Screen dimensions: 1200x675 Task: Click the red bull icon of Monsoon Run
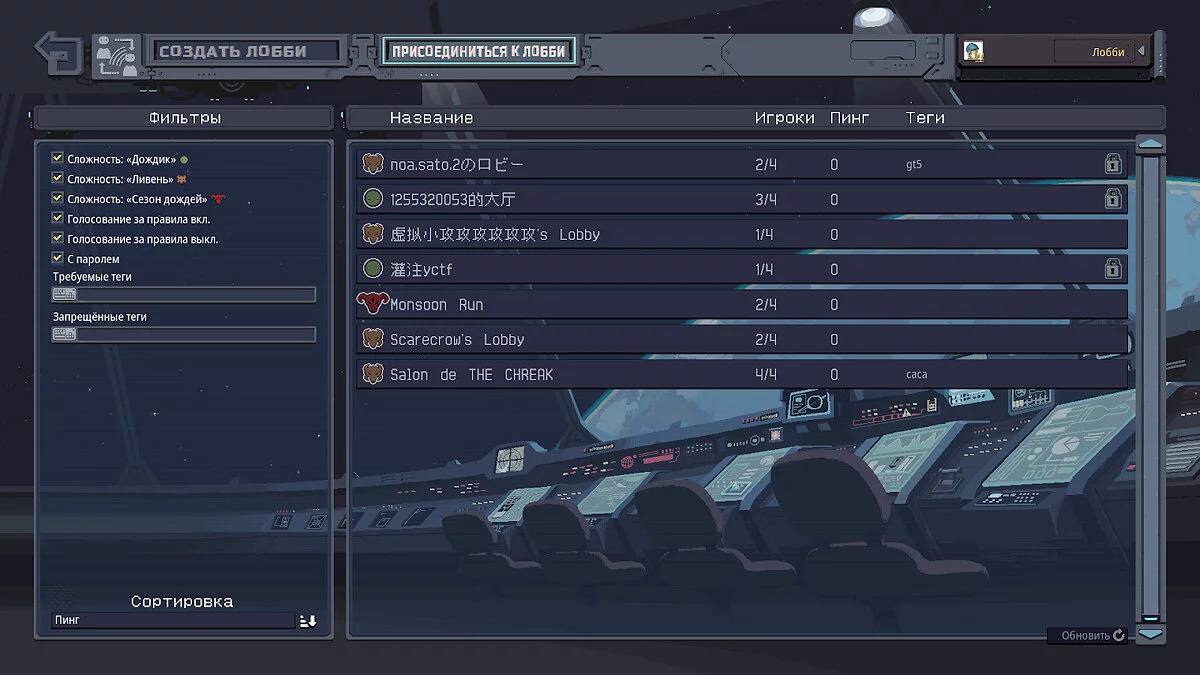pos(372,303)
